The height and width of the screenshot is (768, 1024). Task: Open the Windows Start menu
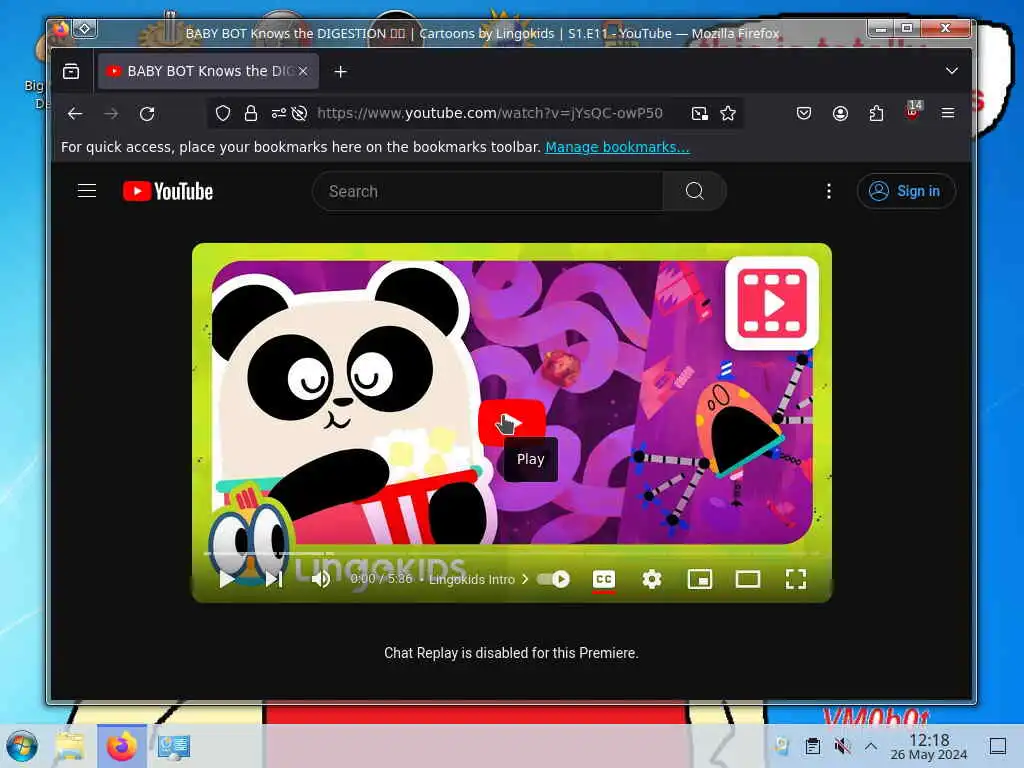22,746
